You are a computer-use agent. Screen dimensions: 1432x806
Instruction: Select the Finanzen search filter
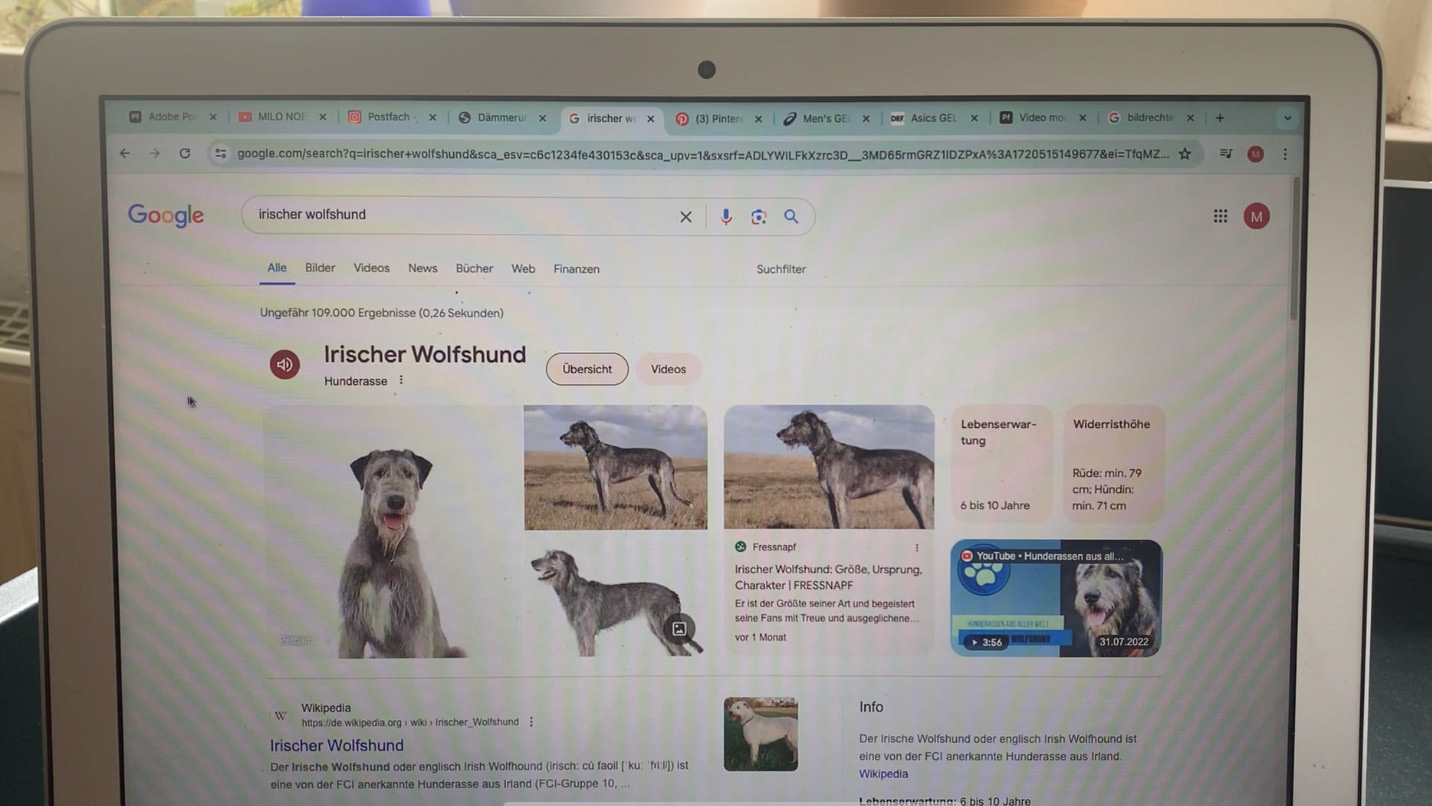point(577,269)
